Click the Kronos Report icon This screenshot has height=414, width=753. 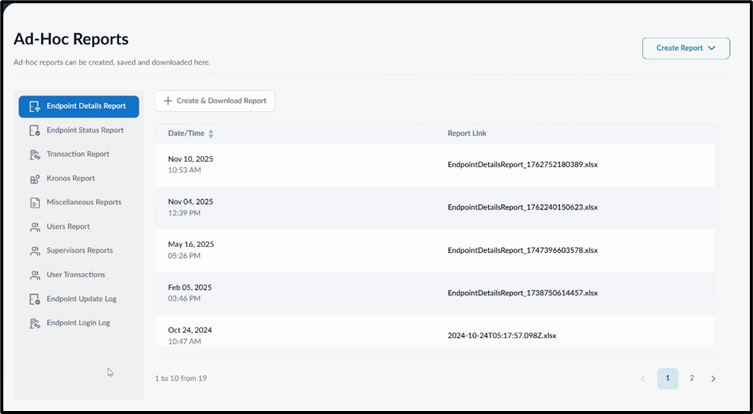[35, 179]
